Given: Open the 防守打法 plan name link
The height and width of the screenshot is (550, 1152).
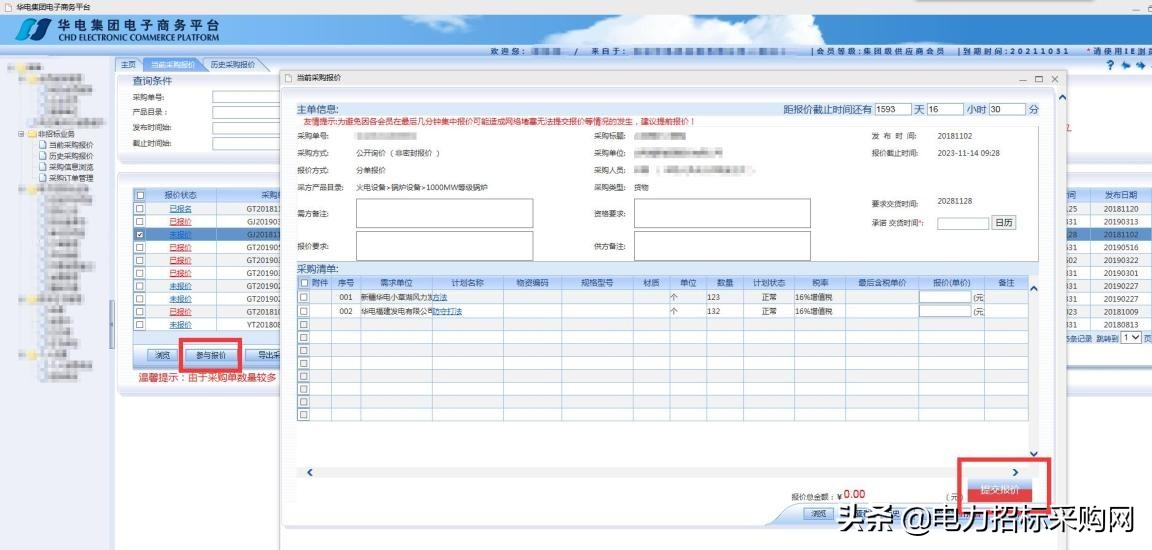Looking at the screenshot, I should tap(447, 311).
